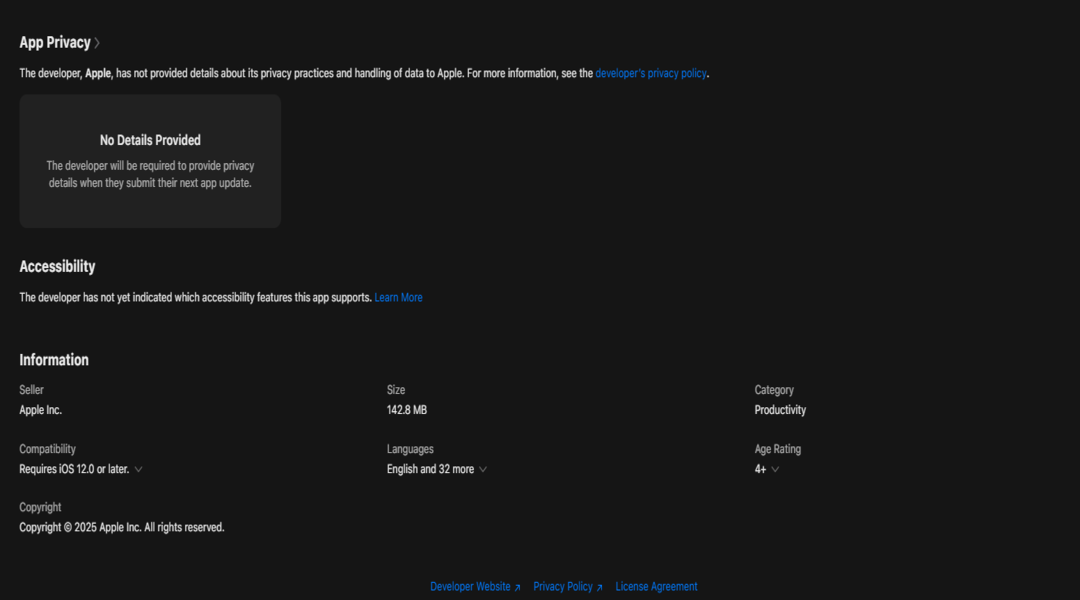
Task: Expand the Age Rating 4+ chevron
Action: point(775,469)
